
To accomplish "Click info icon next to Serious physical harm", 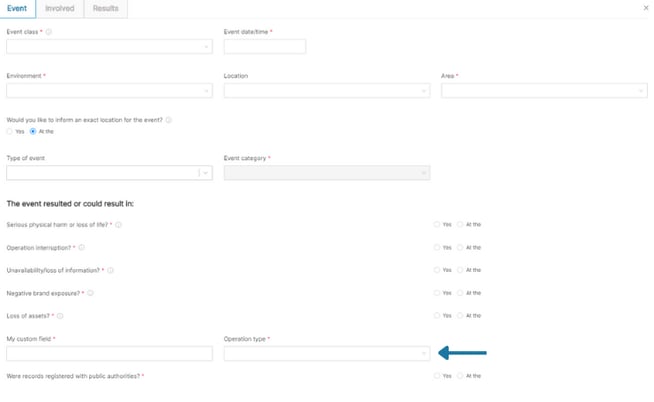I will point(118,225).
